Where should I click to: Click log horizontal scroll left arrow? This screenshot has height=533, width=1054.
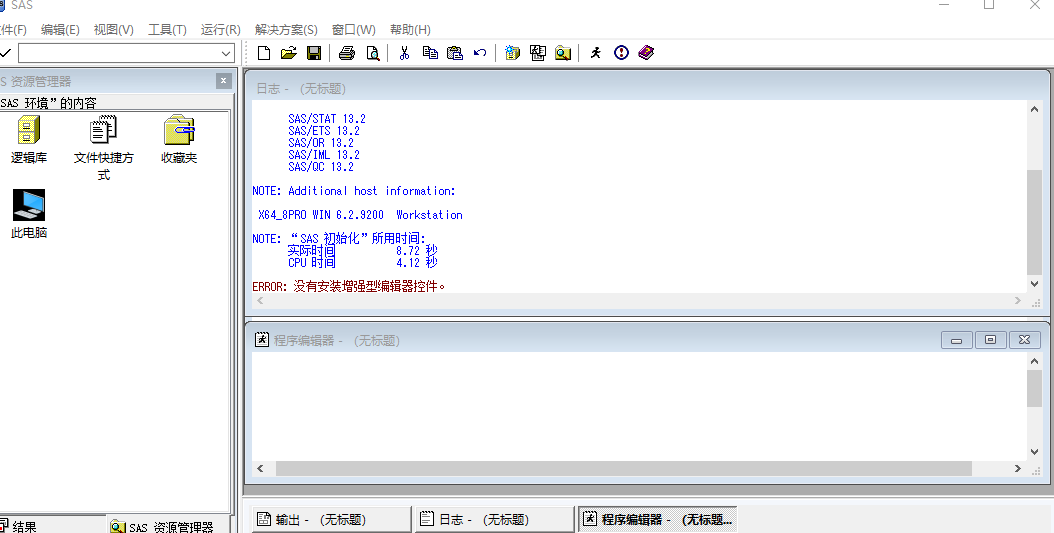260,300
